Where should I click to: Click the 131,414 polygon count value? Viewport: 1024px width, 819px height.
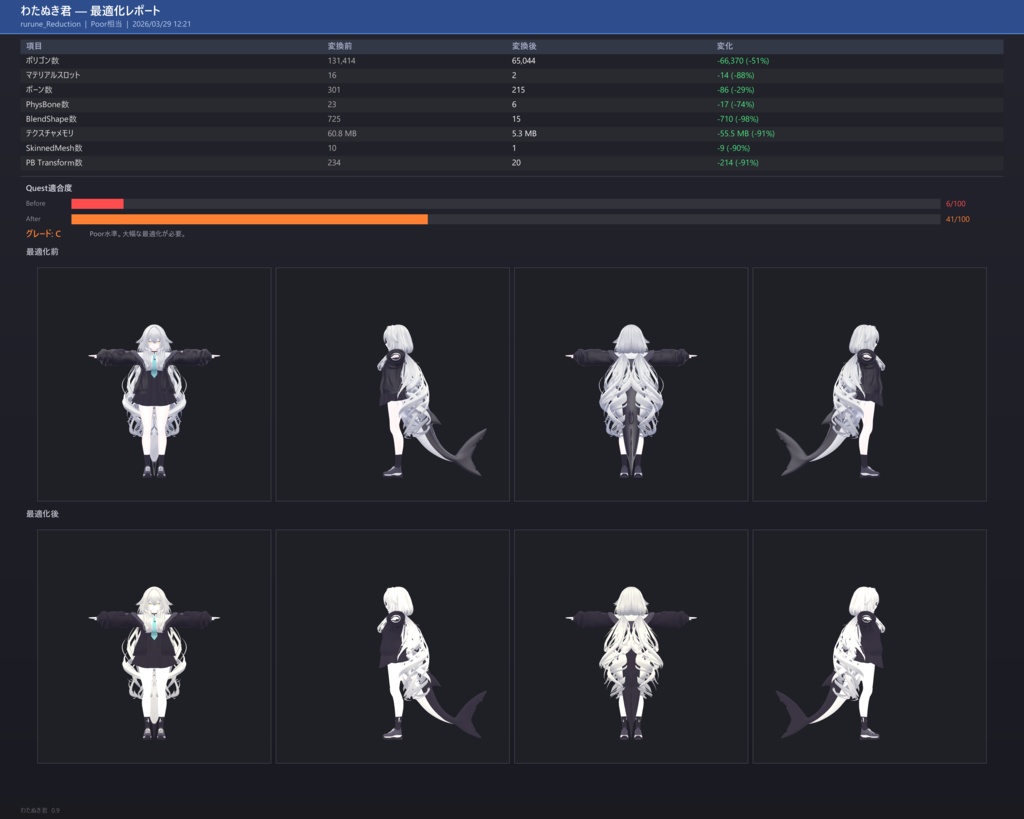[342, 61]
